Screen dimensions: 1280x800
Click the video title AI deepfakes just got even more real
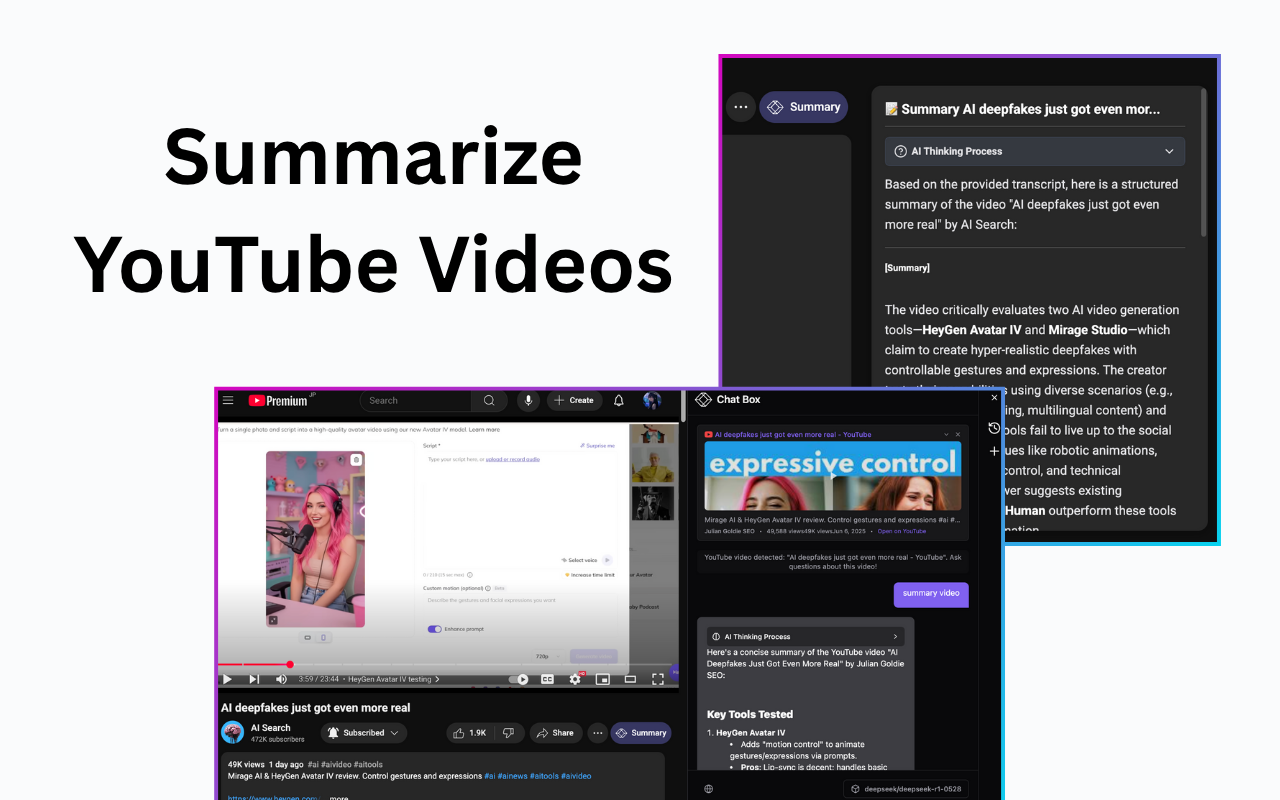(316, 708)
